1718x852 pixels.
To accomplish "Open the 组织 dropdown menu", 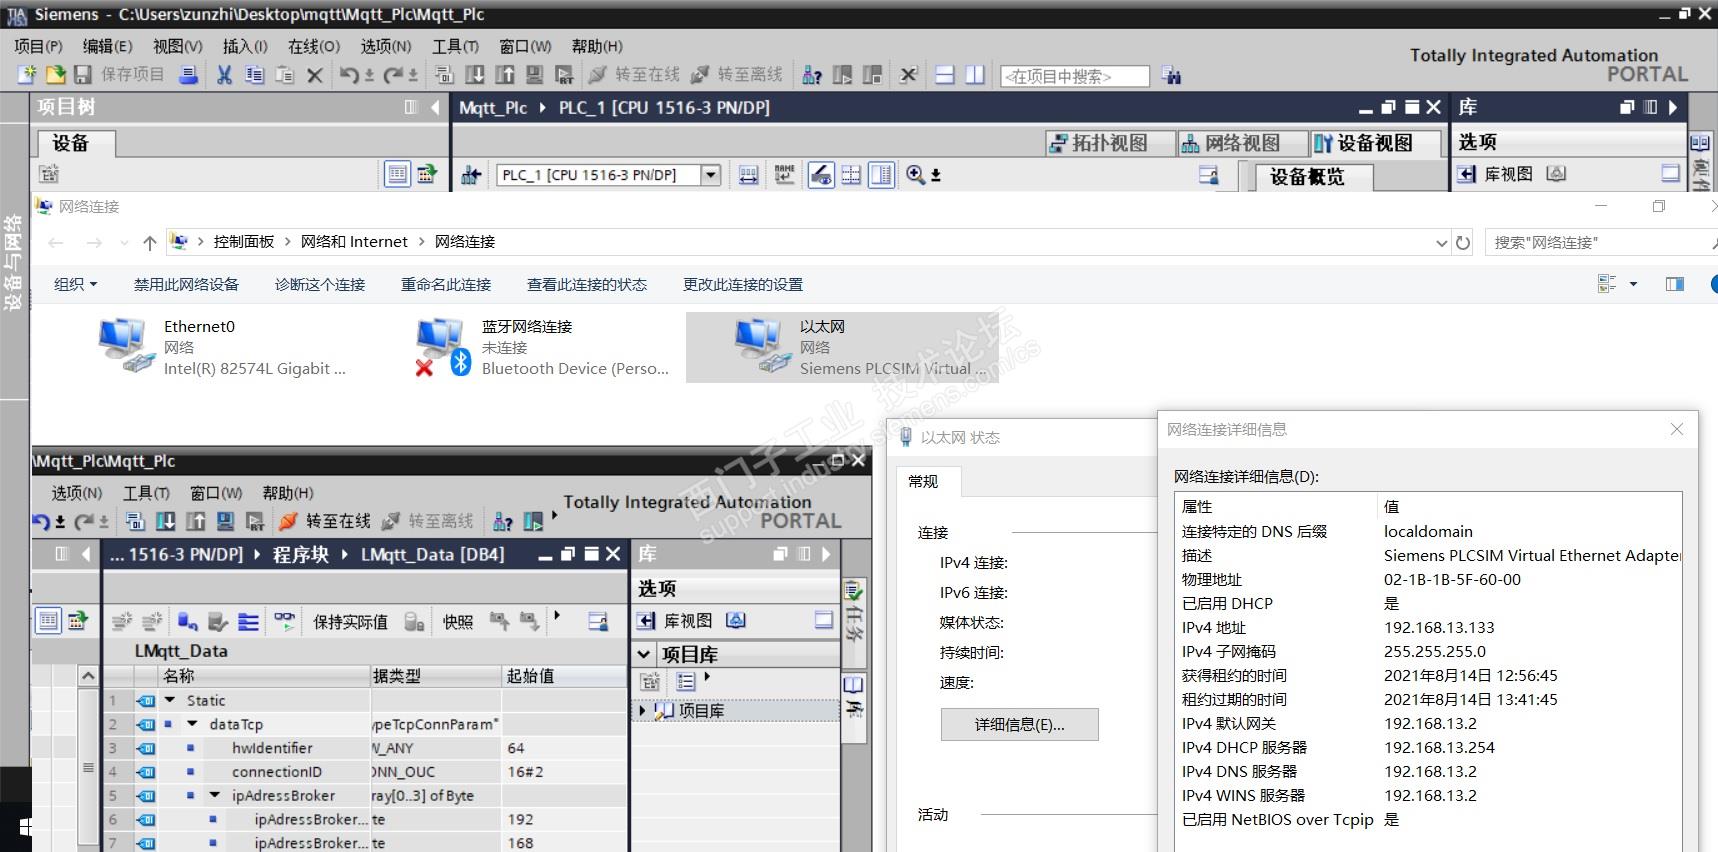I will (x=76, y=284).
